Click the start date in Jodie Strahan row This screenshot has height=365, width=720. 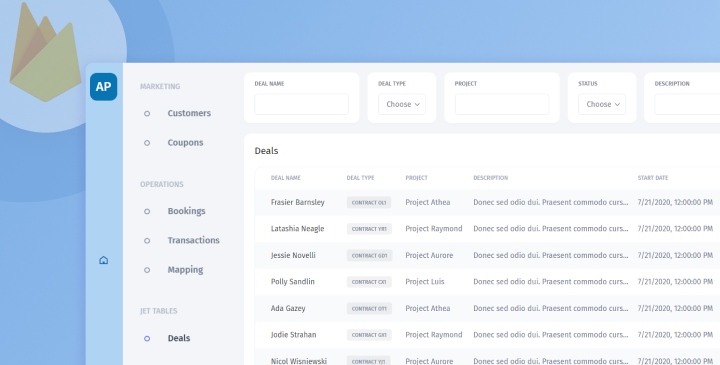[x=675, y=335]
